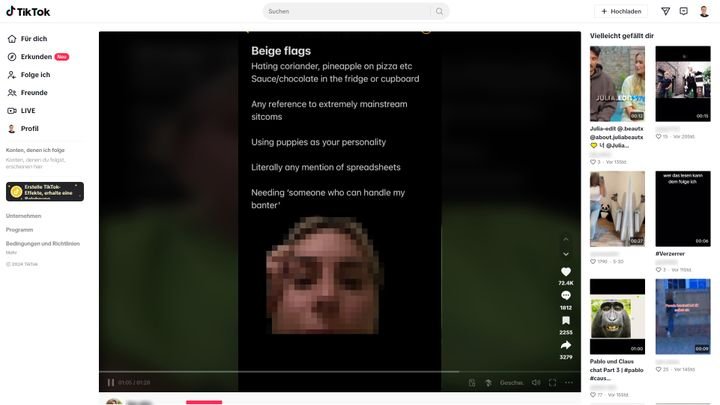The image size is (720, 405).
Task: Toggle auto-scroll icon in player
Action: 488,382
